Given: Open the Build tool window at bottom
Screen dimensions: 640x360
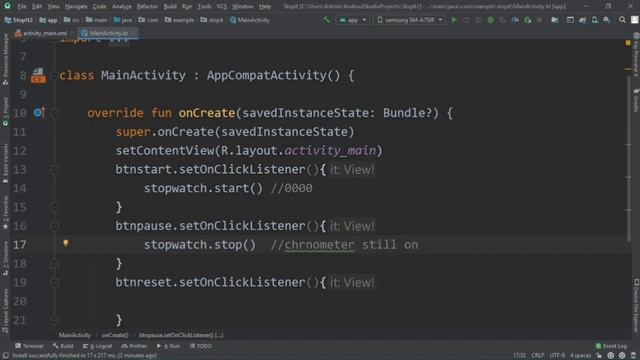Looking at the screenshot, I should (63, 346).
